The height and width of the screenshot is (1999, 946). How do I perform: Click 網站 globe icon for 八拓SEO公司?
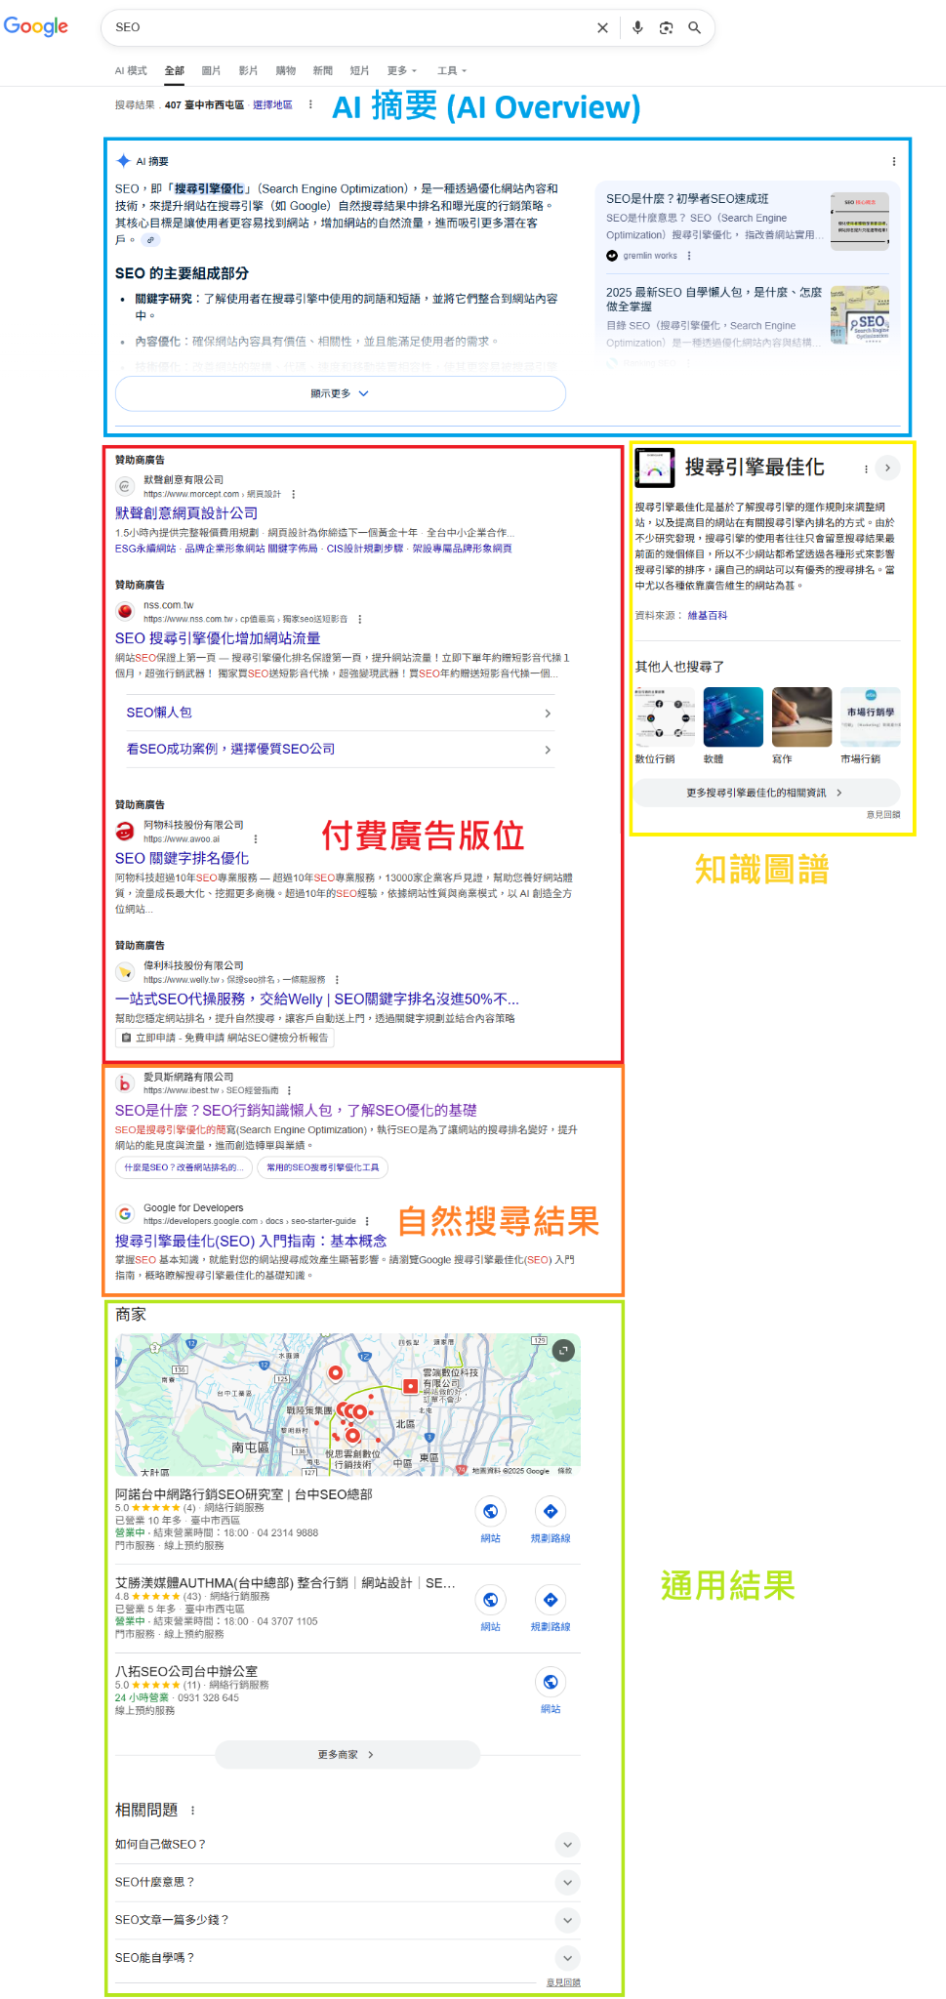[x=550, y=1682]
